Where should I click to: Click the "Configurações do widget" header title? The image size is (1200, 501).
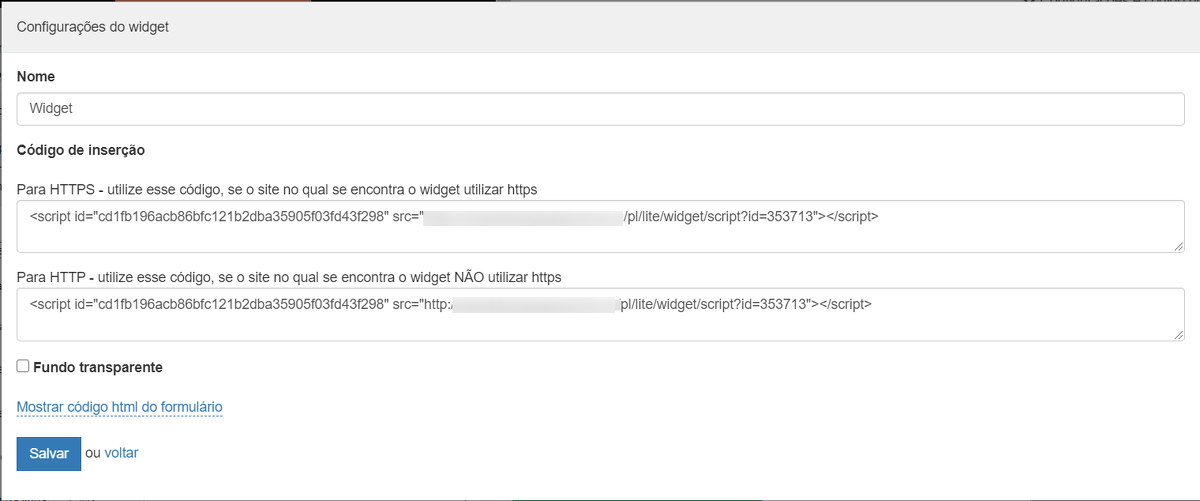(93, 27)
